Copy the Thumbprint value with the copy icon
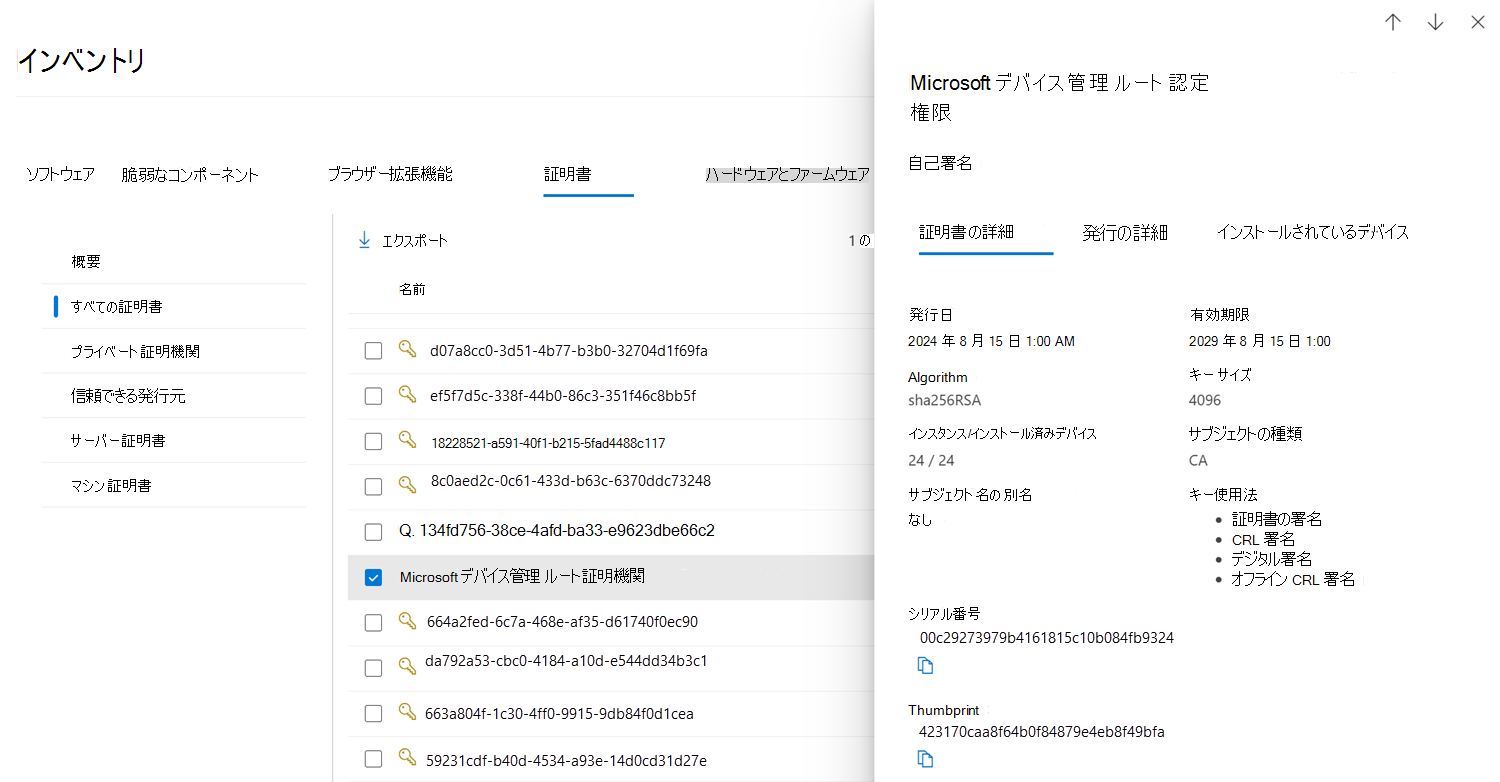The height and width of the screenshot is (782, 1500). (x=925, y=759)
